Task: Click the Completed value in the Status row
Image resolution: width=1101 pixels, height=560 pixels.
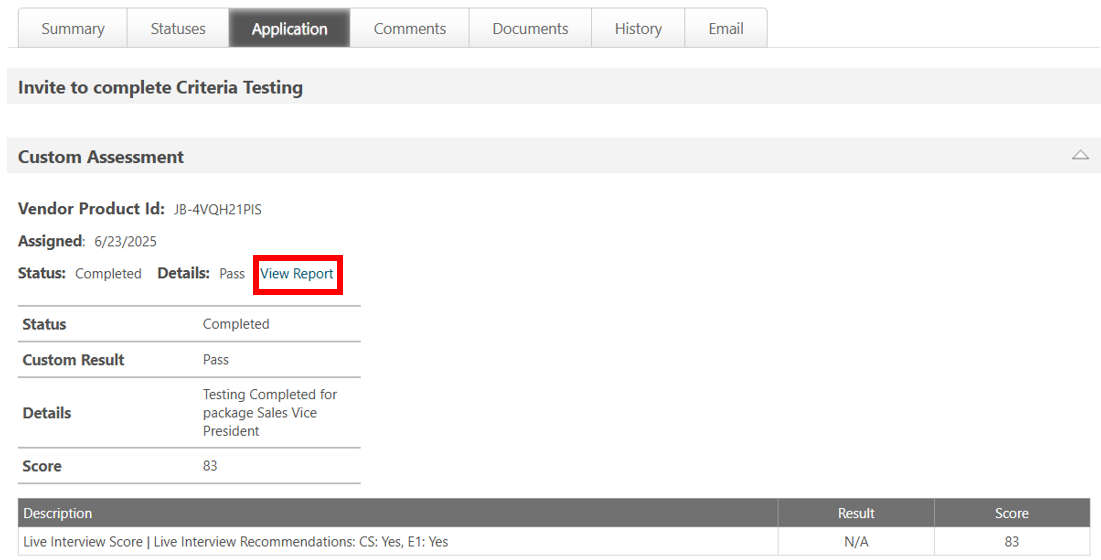Action: [236, 324]
